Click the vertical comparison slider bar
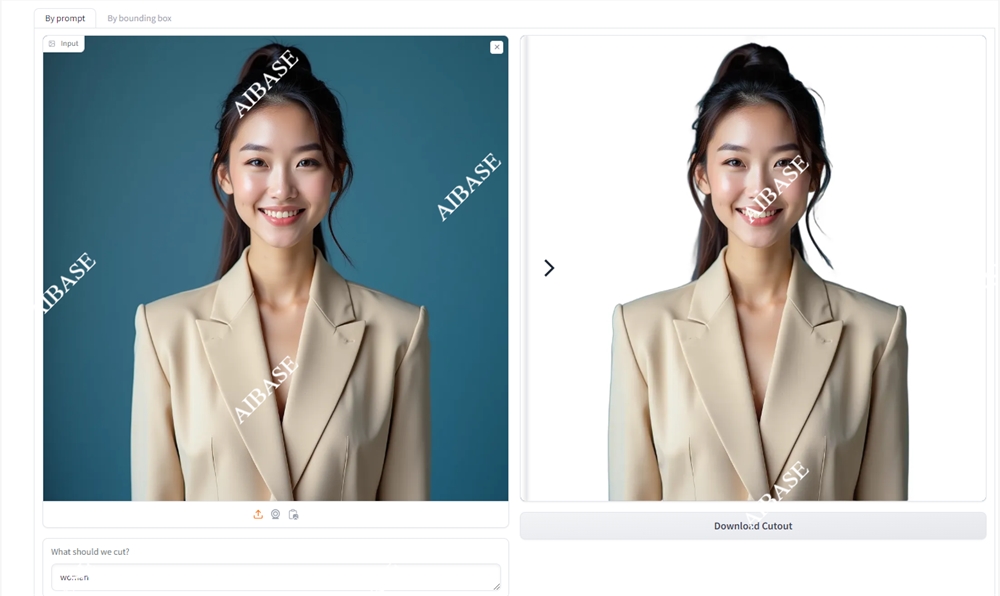This screenshot has width=1000, height=596. [x=524, y=268]
